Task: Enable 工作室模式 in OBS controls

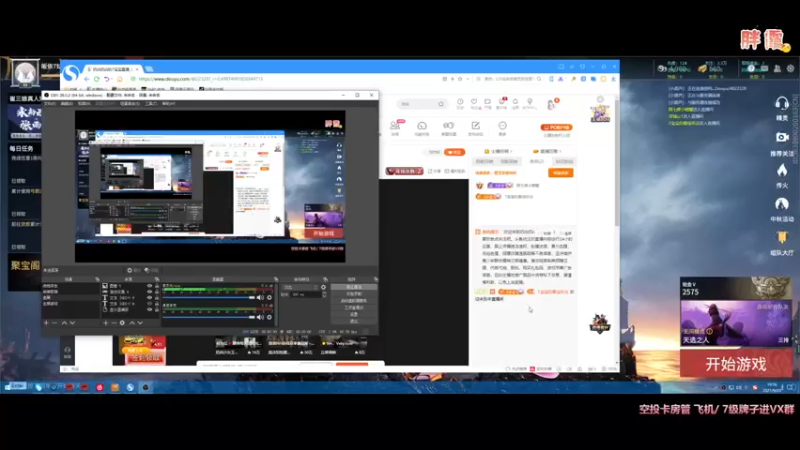Action: (354, 308)
